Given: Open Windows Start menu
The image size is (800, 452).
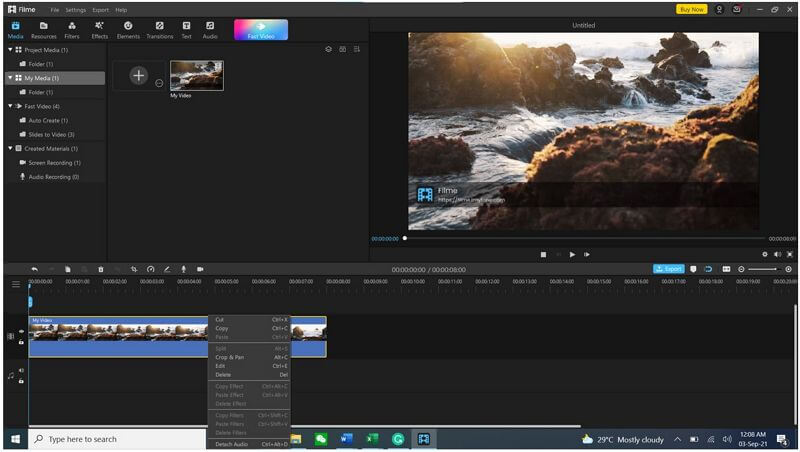Looking at the screenshot, I should pos(15,439).
